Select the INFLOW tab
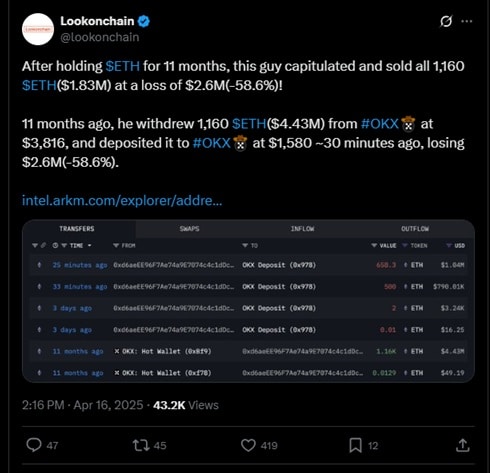Viewport: 490px width, 473px height. tap(302, 229)
